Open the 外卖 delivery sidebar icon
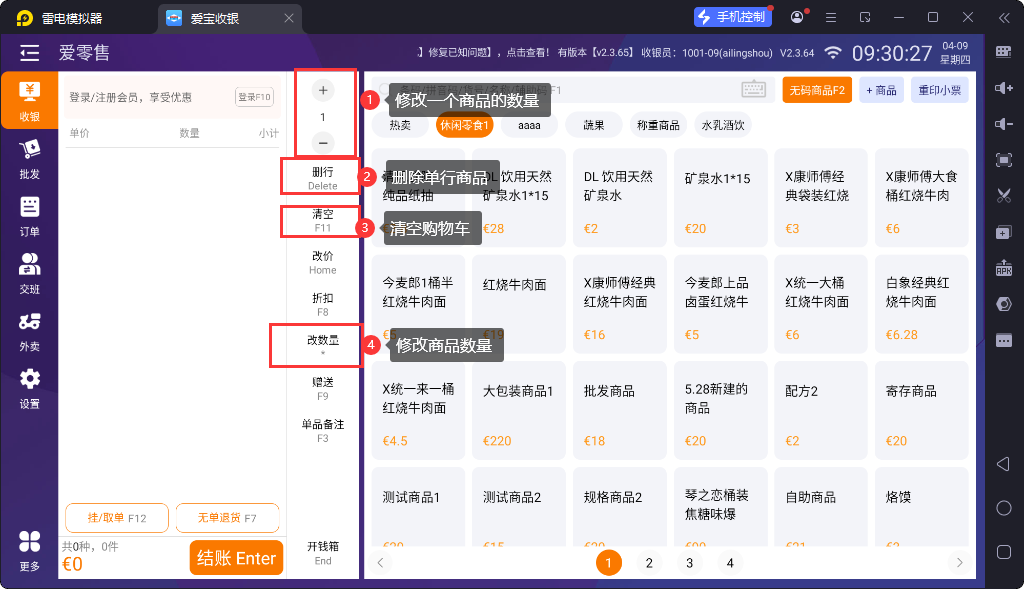The image size is (1024, 589). click(x=29, y=330)
